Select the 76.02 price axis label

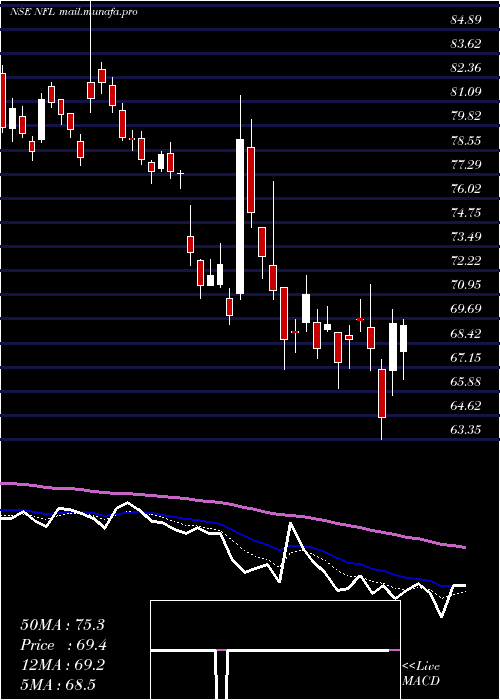466,188
